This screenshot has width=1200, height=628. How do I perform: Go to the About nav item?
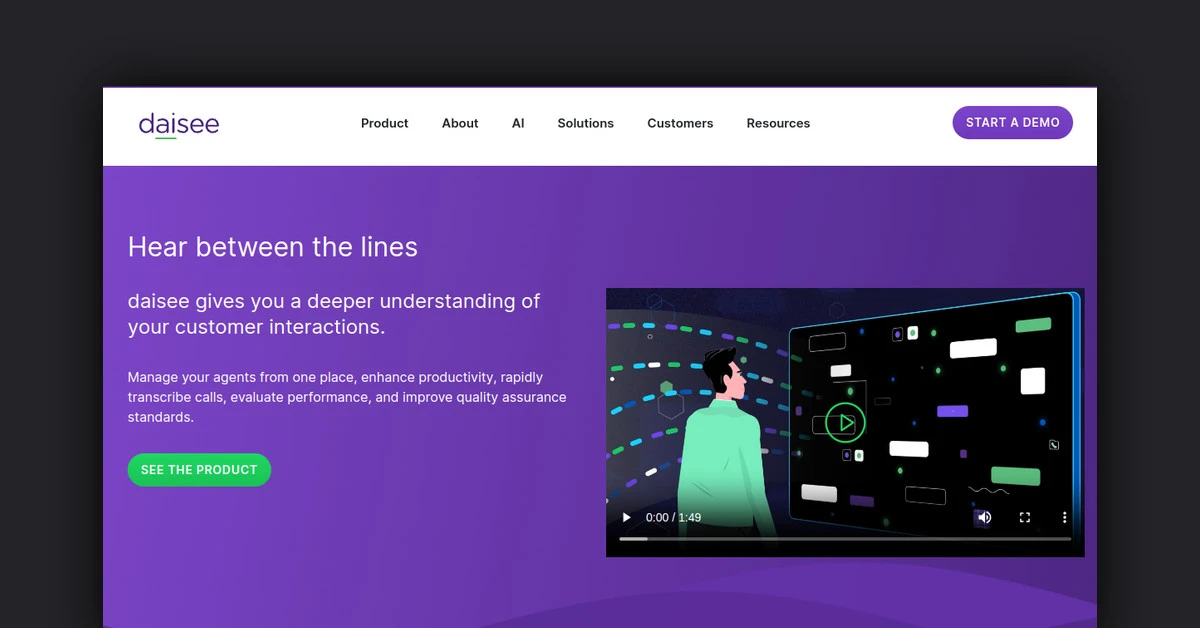460,123
